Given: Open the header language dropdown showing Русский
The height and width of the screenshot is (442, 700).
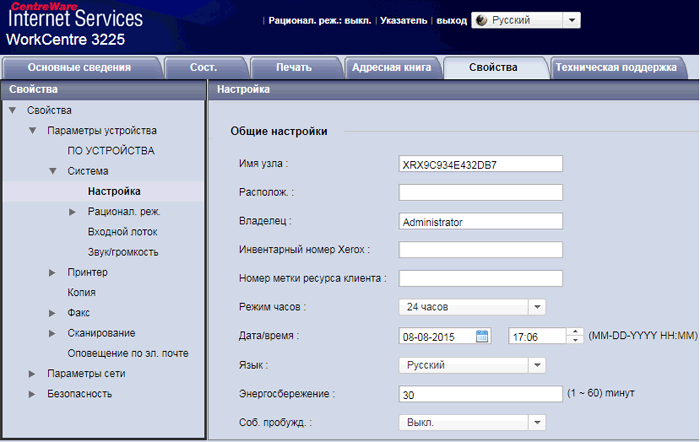Looking at the screenshot, I should coord(526,20).
